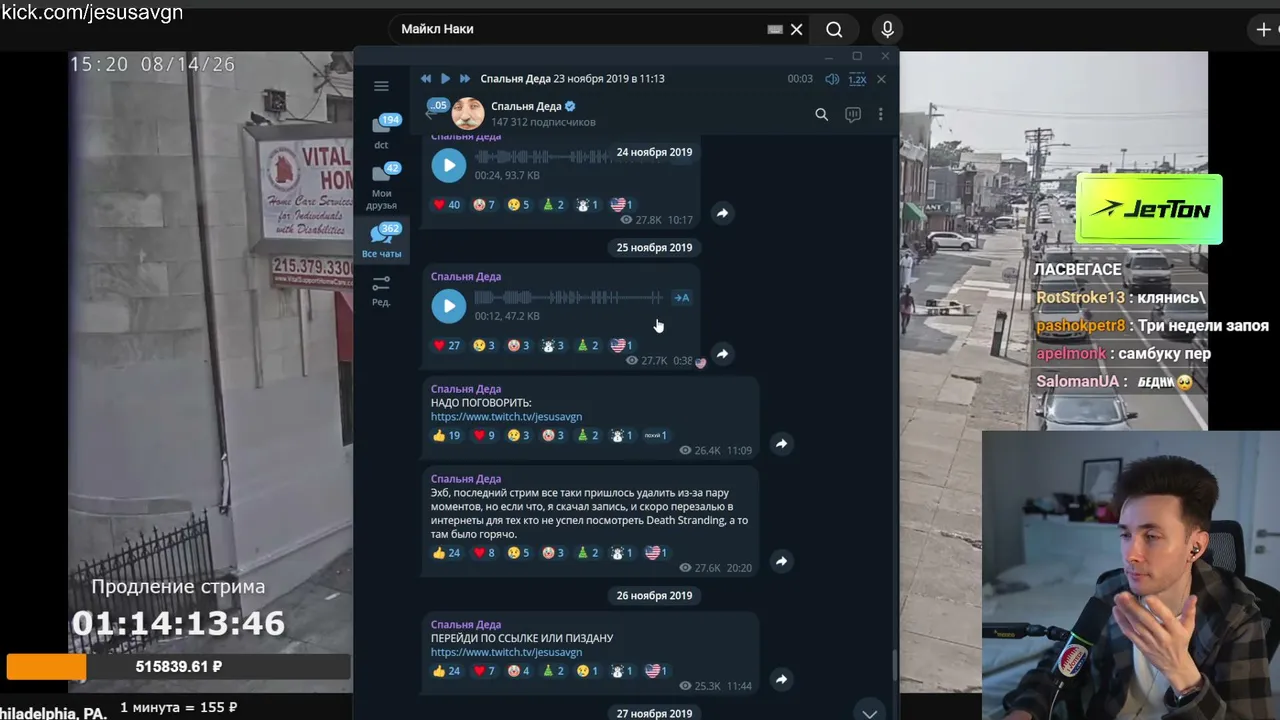The image size is (1280, 720).
Task: Change the 1.2X playback speed
Action: 857,79
